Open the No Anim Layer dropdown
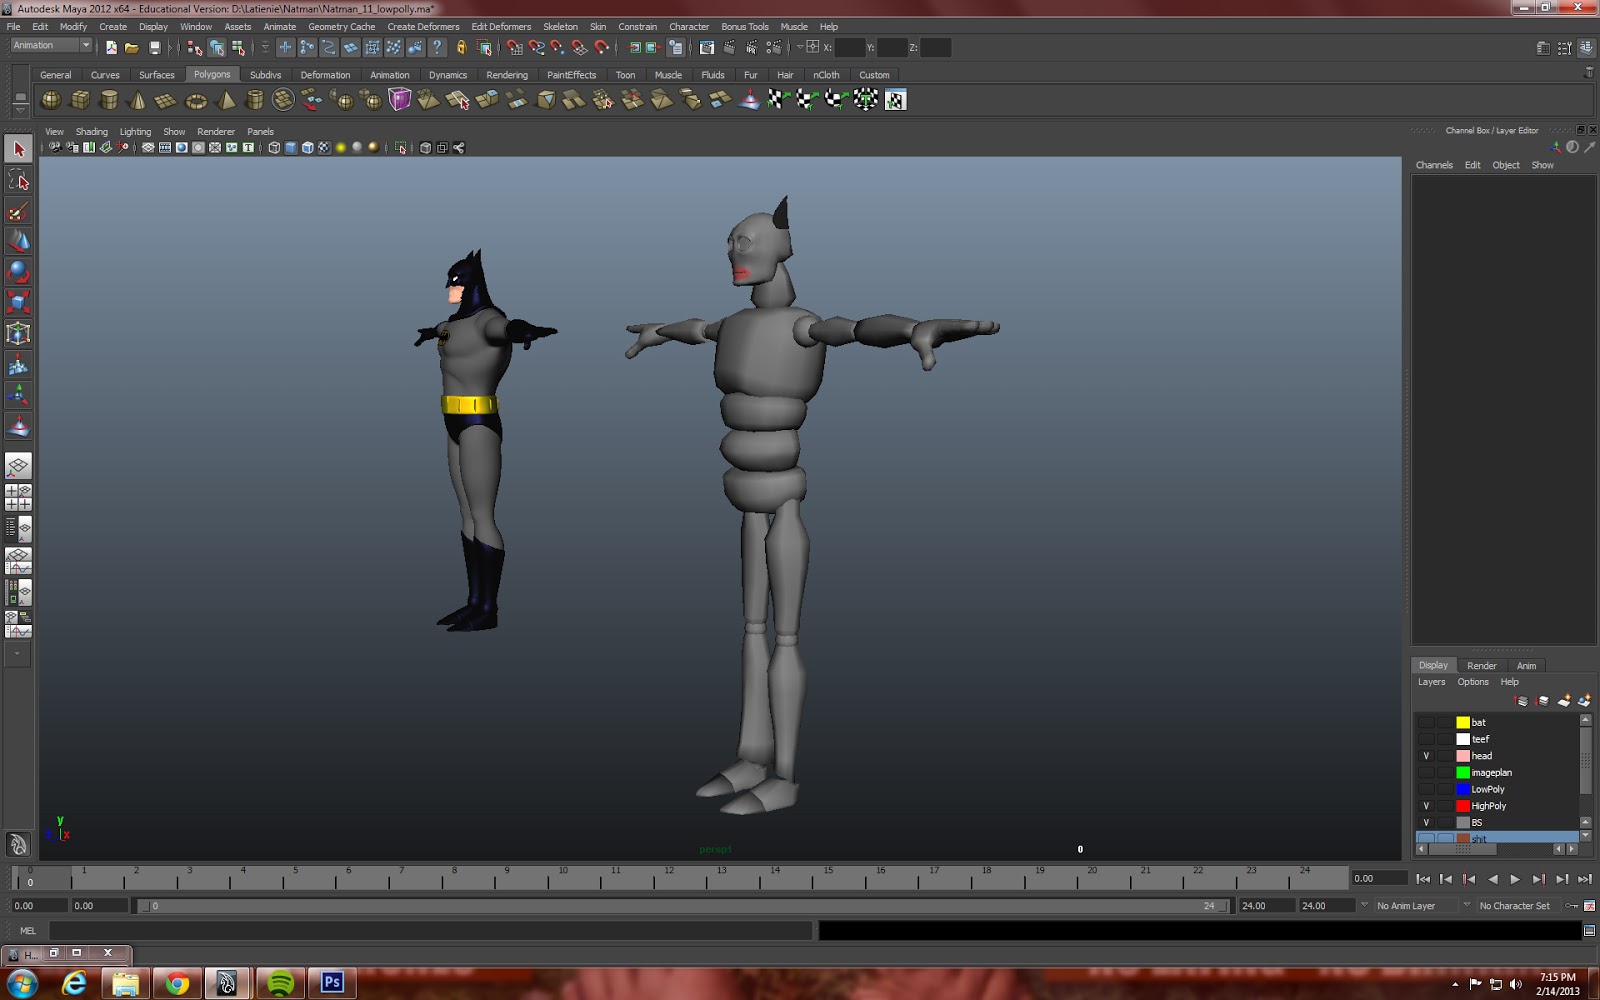The image size is (1600, 1000). (x=1405, y=905)
